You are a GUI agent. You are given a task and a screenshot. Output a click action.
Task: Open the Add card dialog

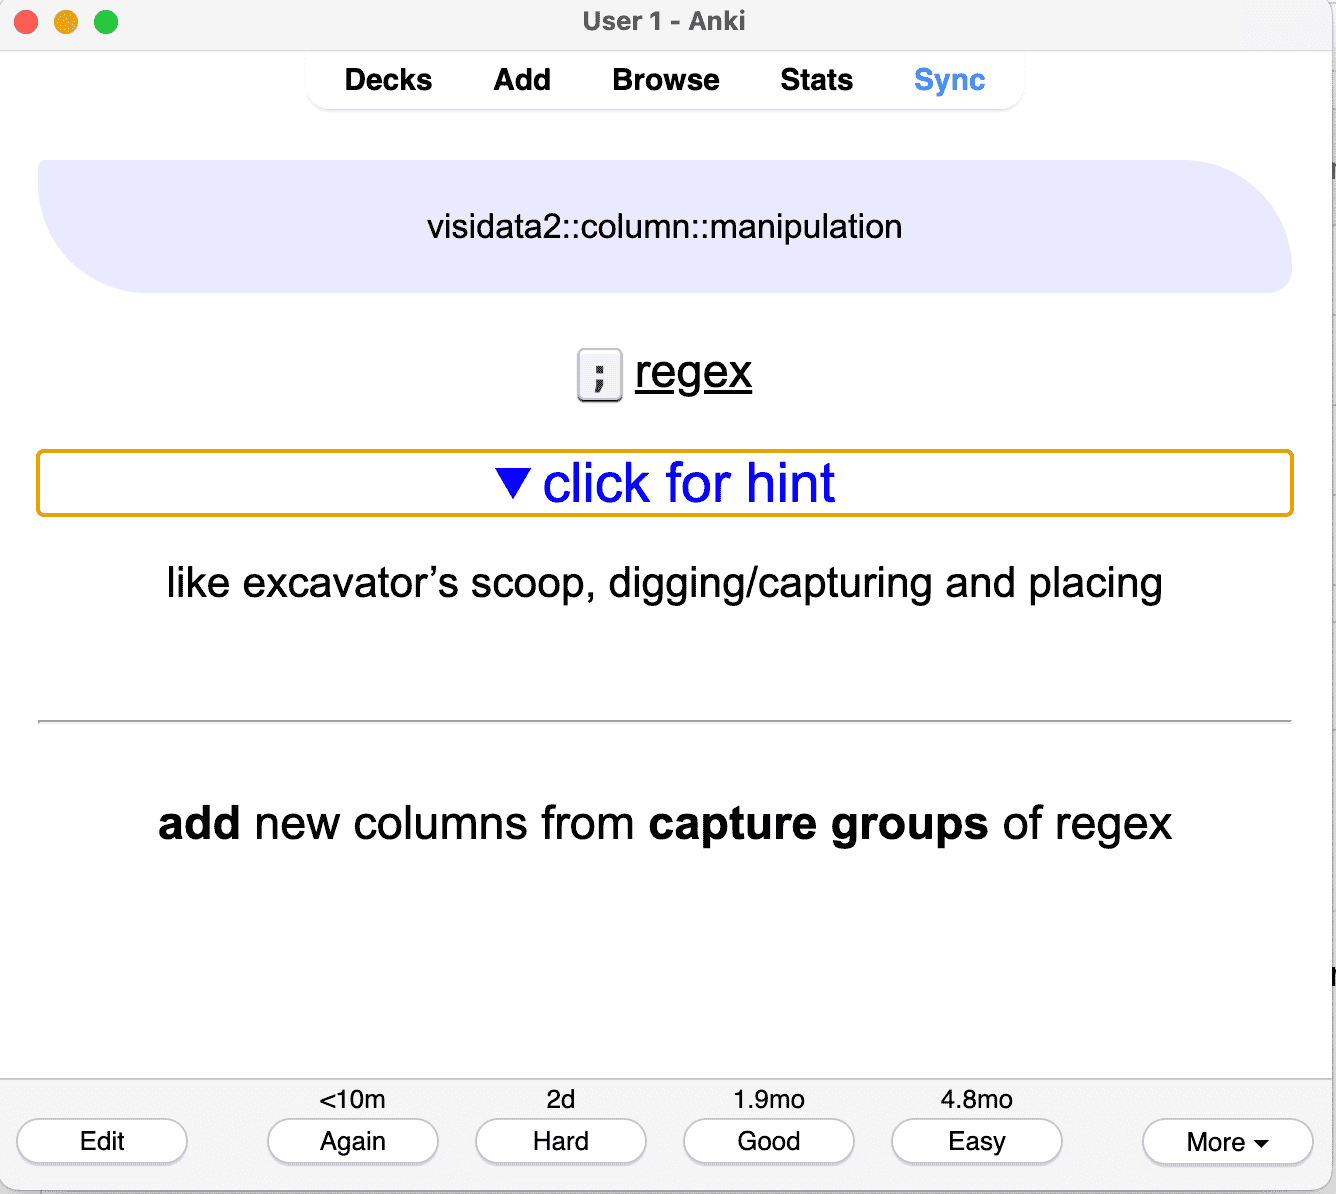[522, 80]
